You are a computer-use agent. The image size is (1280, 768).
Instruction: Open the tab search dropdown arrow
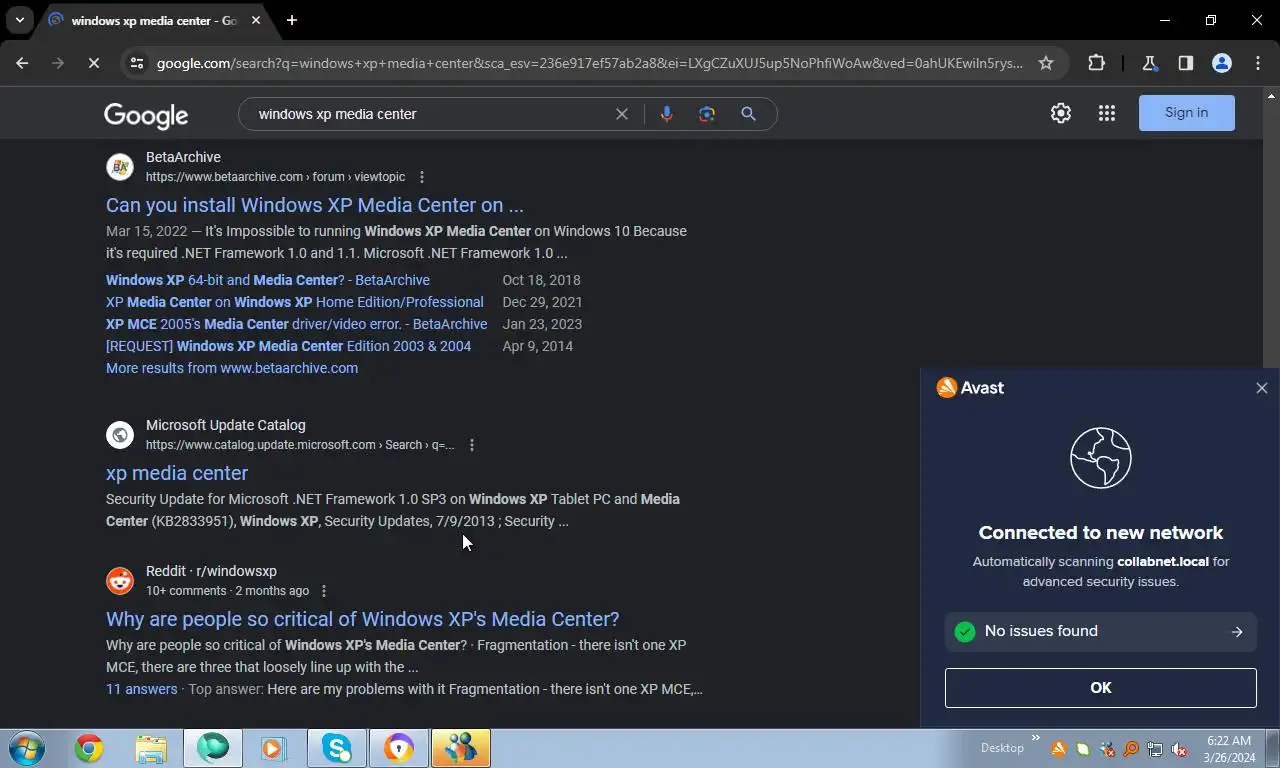19,20
